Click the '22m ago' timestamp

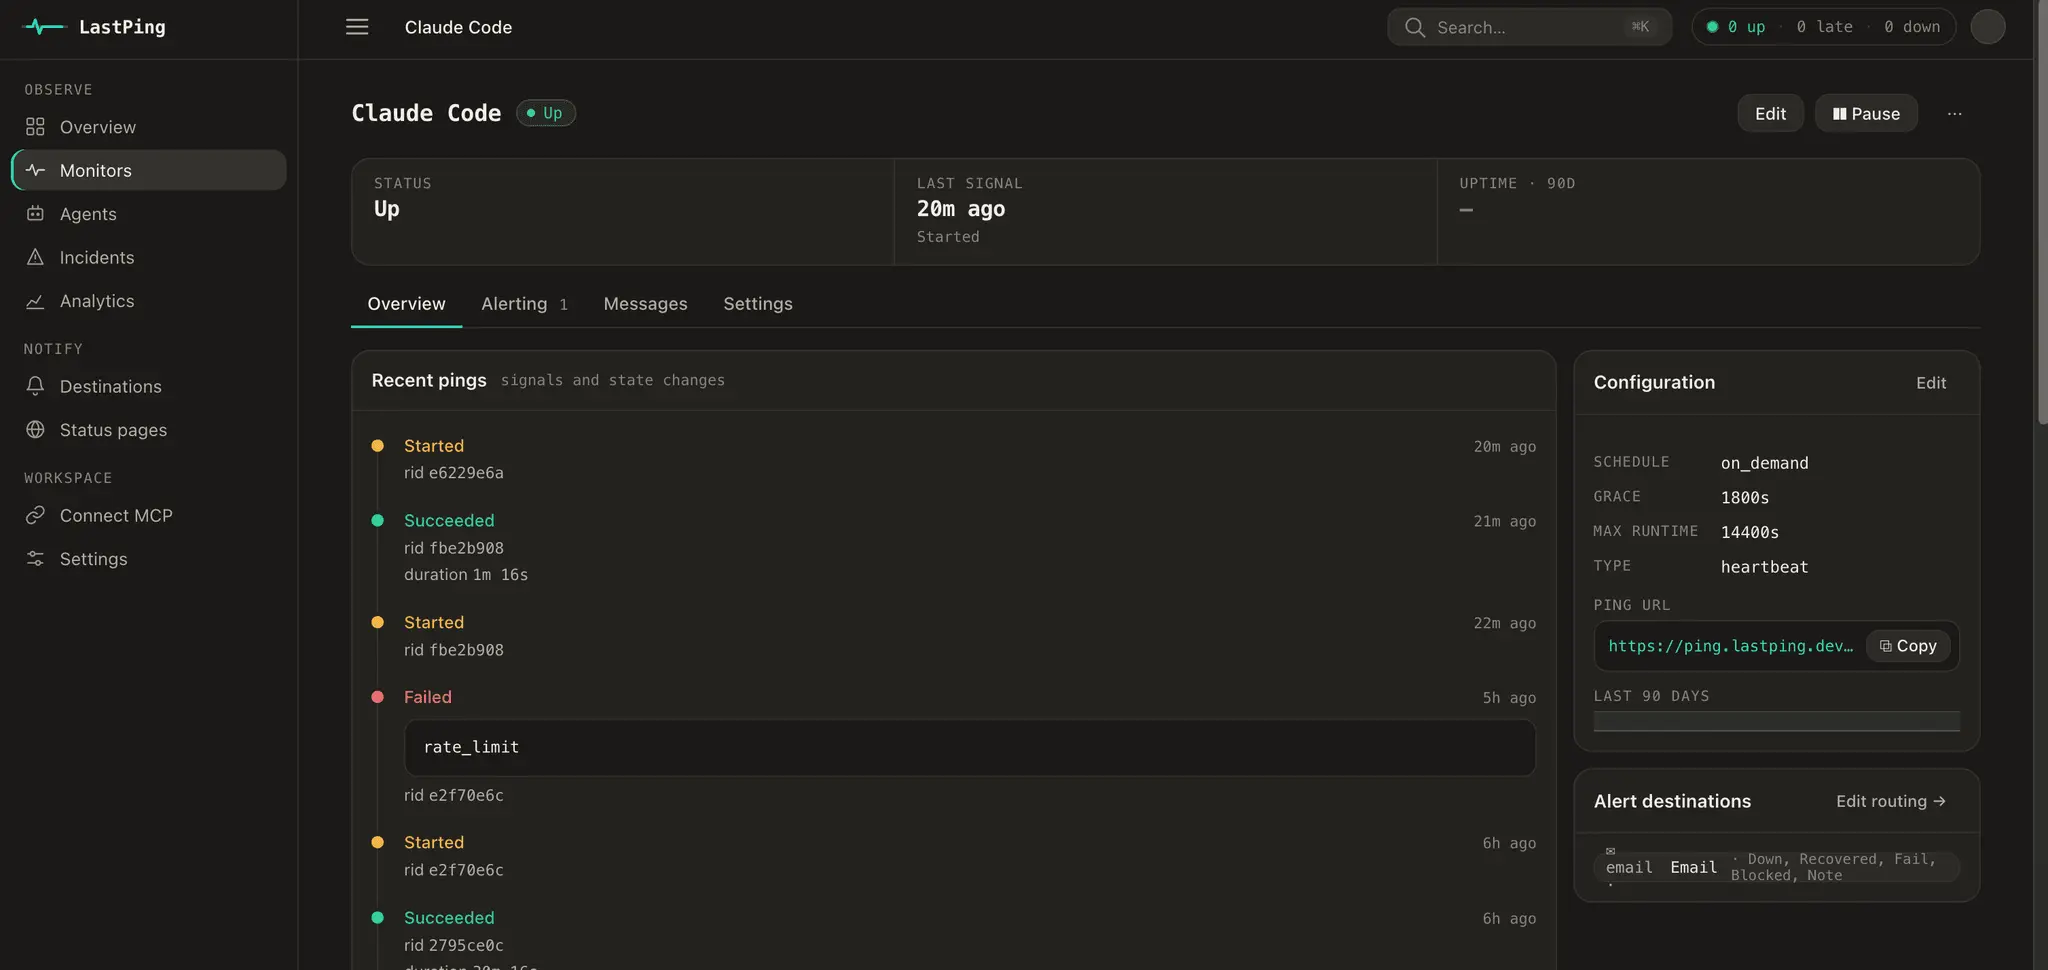click(x=1504, y=623)
